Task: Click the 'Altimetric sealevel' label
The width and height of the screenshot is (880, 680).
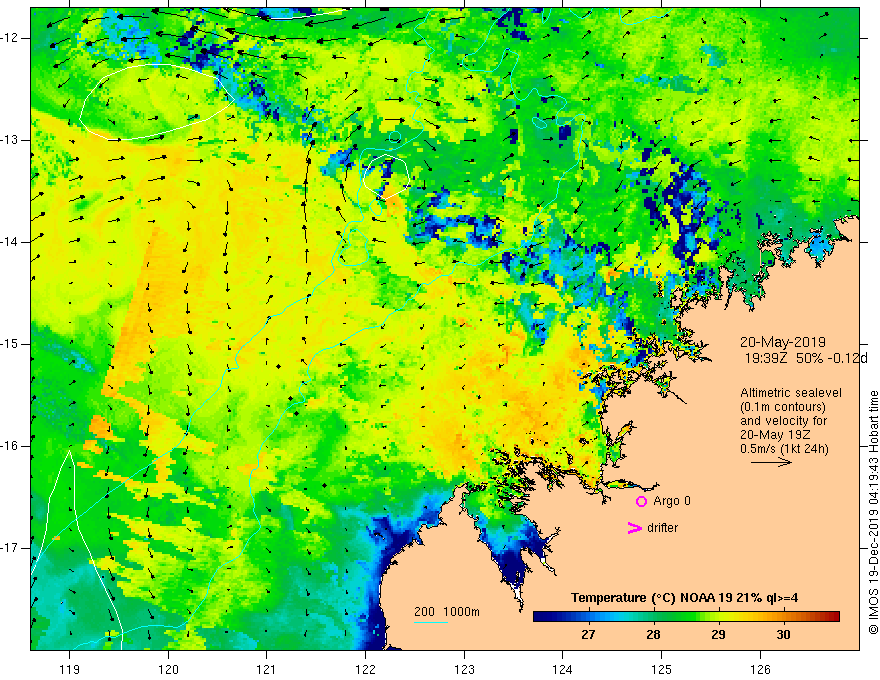Action: click(x=791, y=393)
